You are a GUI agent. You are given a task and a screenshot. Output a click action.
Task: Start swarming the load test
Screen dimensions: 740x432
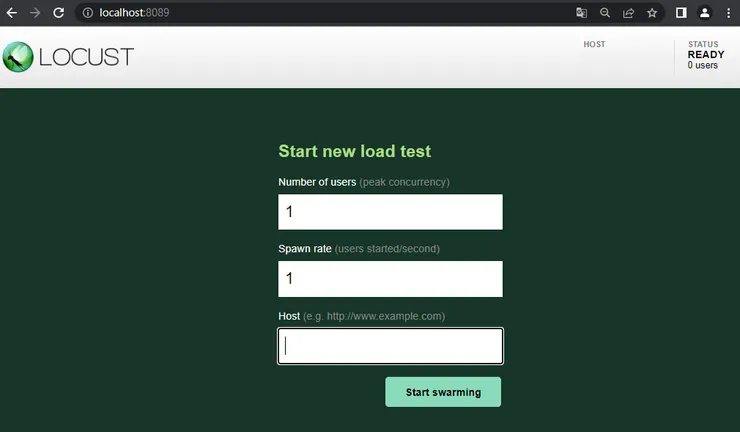pyautogui.click(x=443, y=392)
